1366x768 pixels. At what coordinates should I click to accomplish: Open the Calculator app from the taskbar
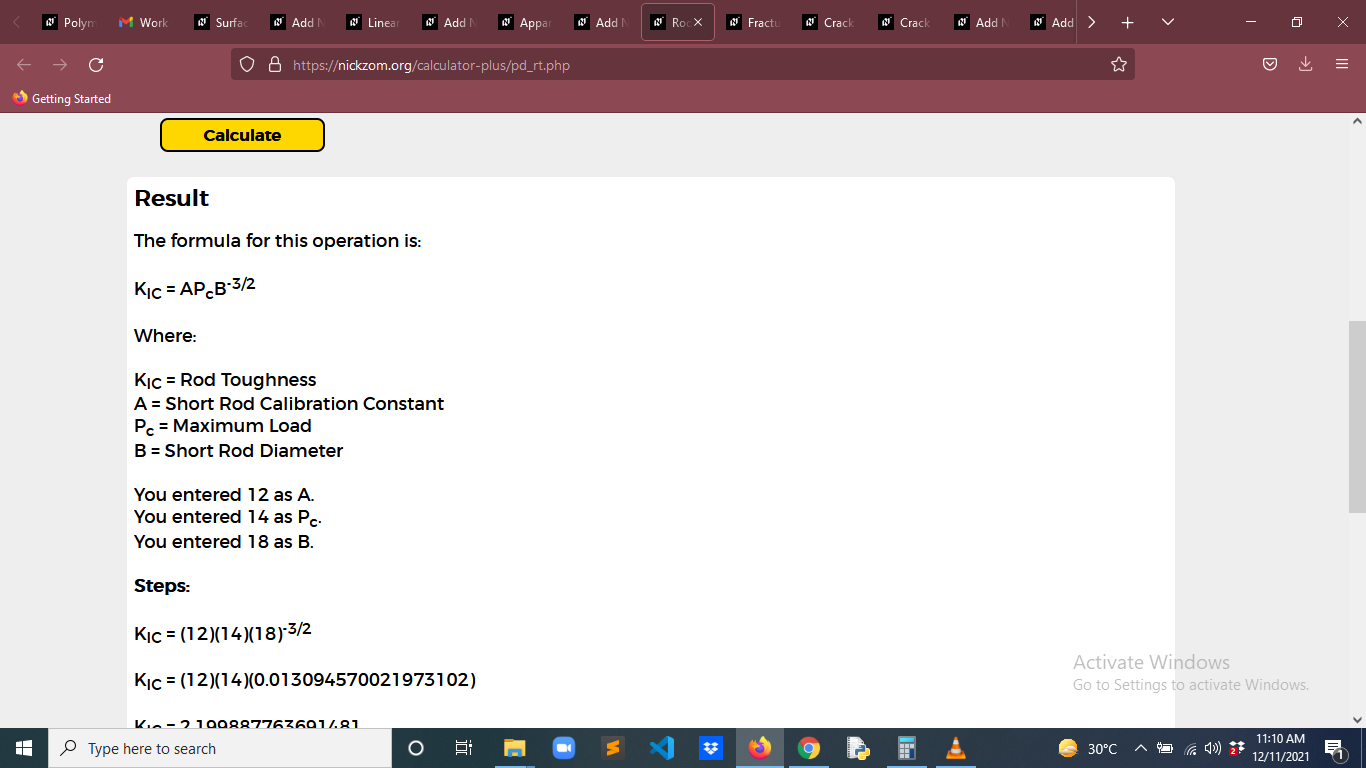[x=907, y=748]
